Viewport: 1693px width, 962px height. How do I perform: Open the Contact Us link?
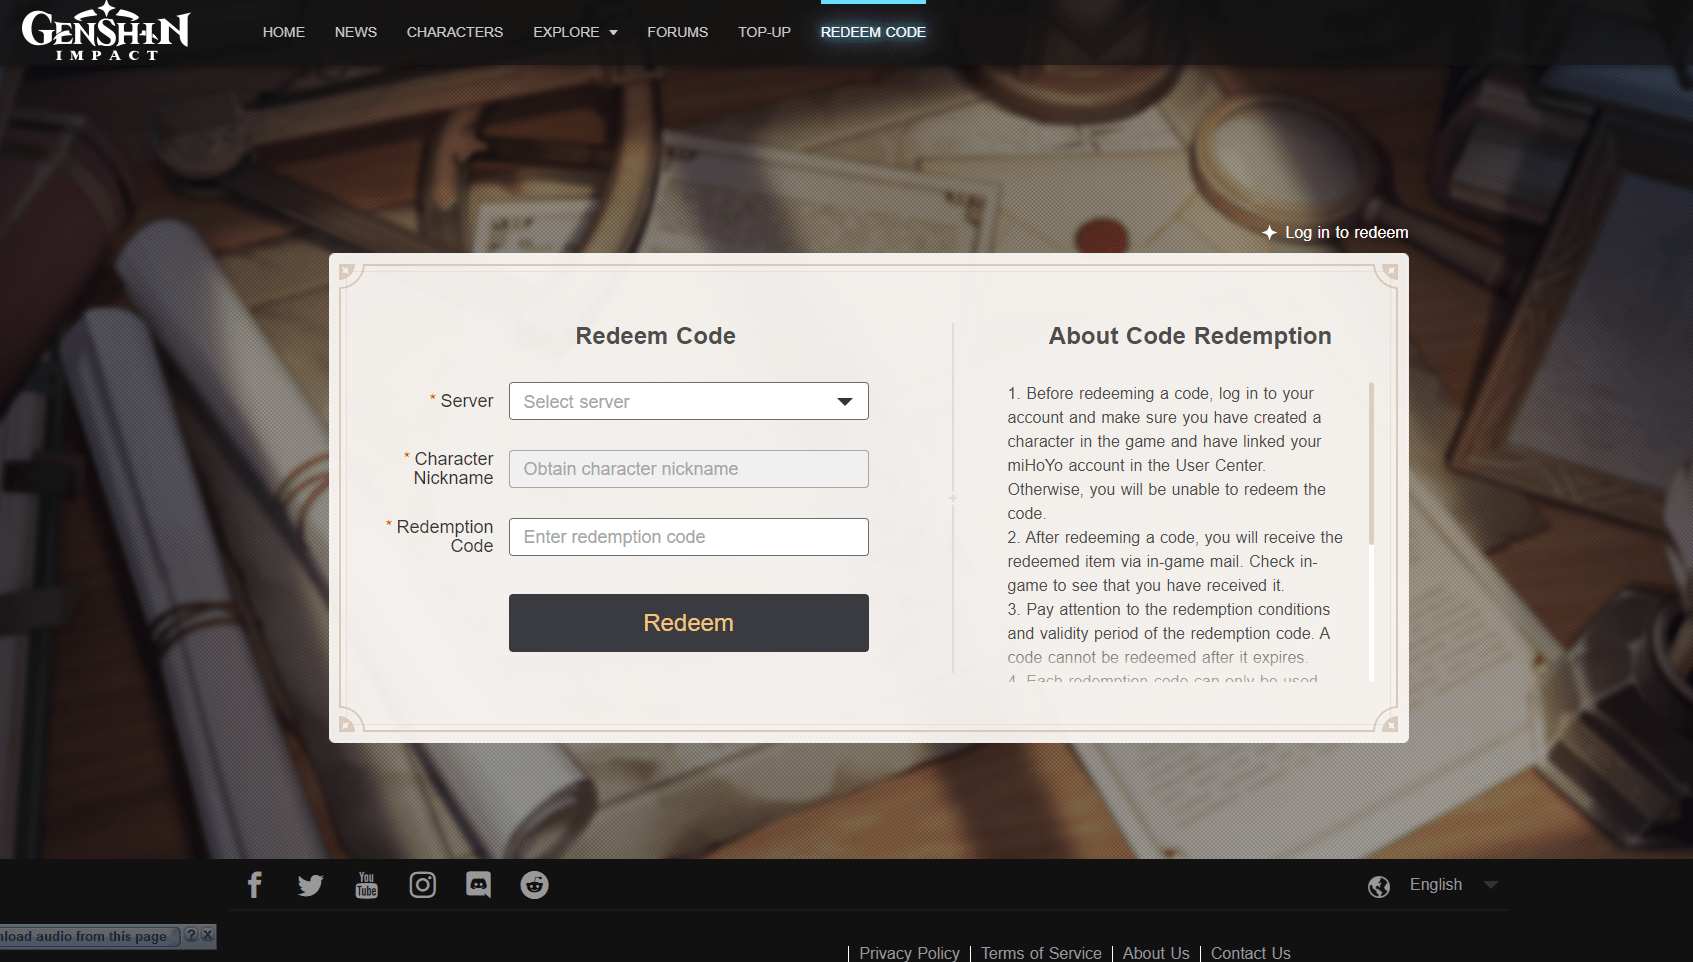point(1251,953)
